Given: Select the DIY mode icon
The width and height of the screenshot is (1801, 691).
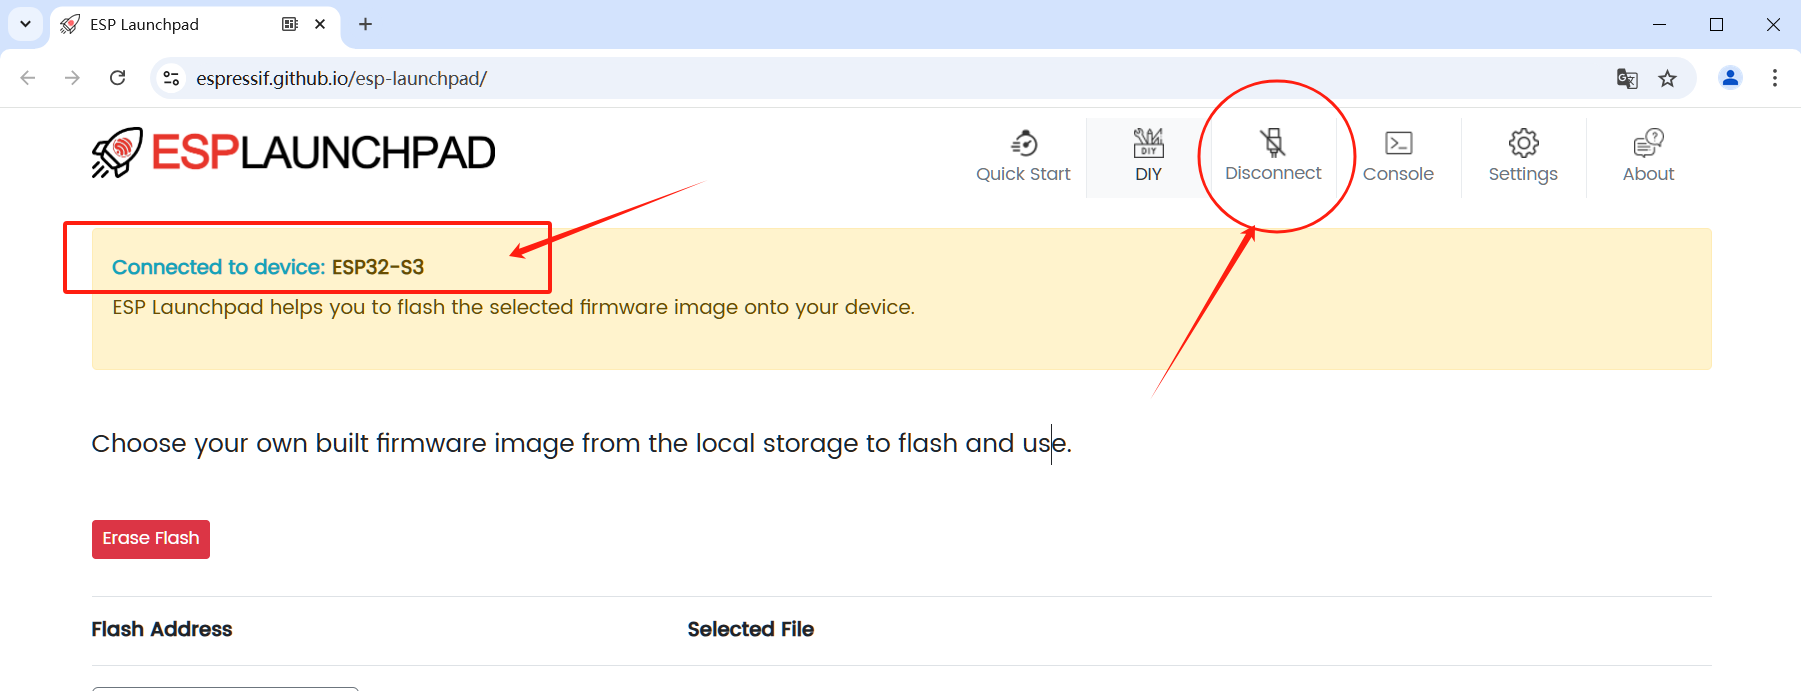Looking at the screenshot, I should (x=1148, y=157).
